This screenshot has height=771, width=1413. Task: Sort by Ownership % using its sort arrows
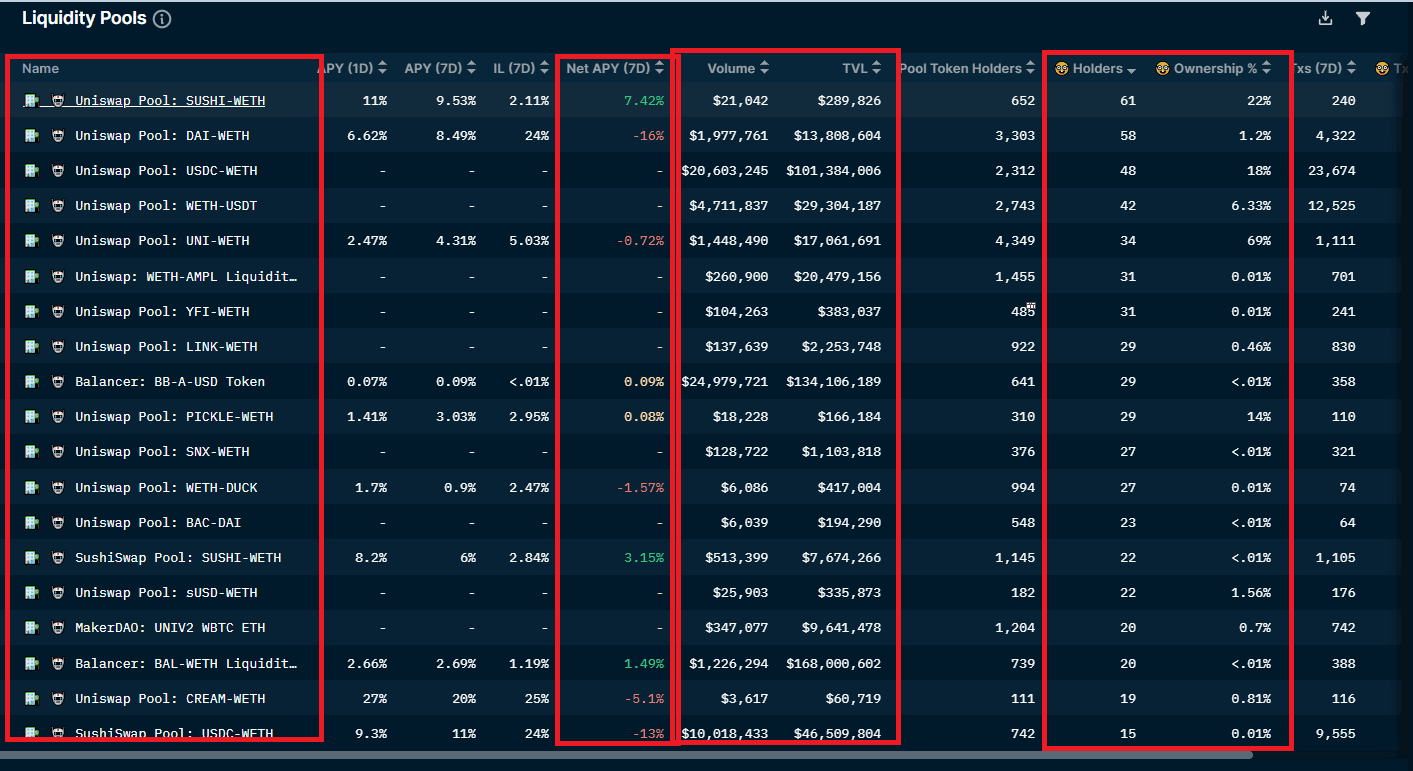coord(1267,69)
